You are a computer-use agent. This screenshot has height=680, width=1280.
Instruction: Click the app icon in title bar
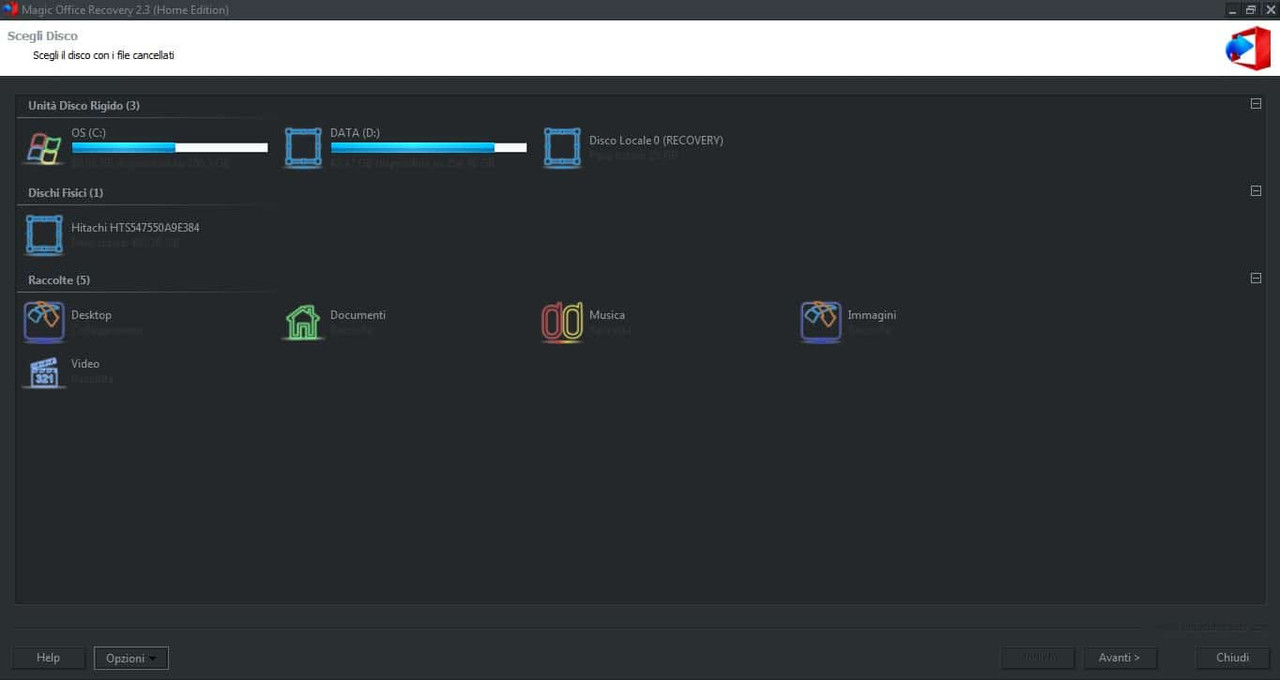pos(10,10)
